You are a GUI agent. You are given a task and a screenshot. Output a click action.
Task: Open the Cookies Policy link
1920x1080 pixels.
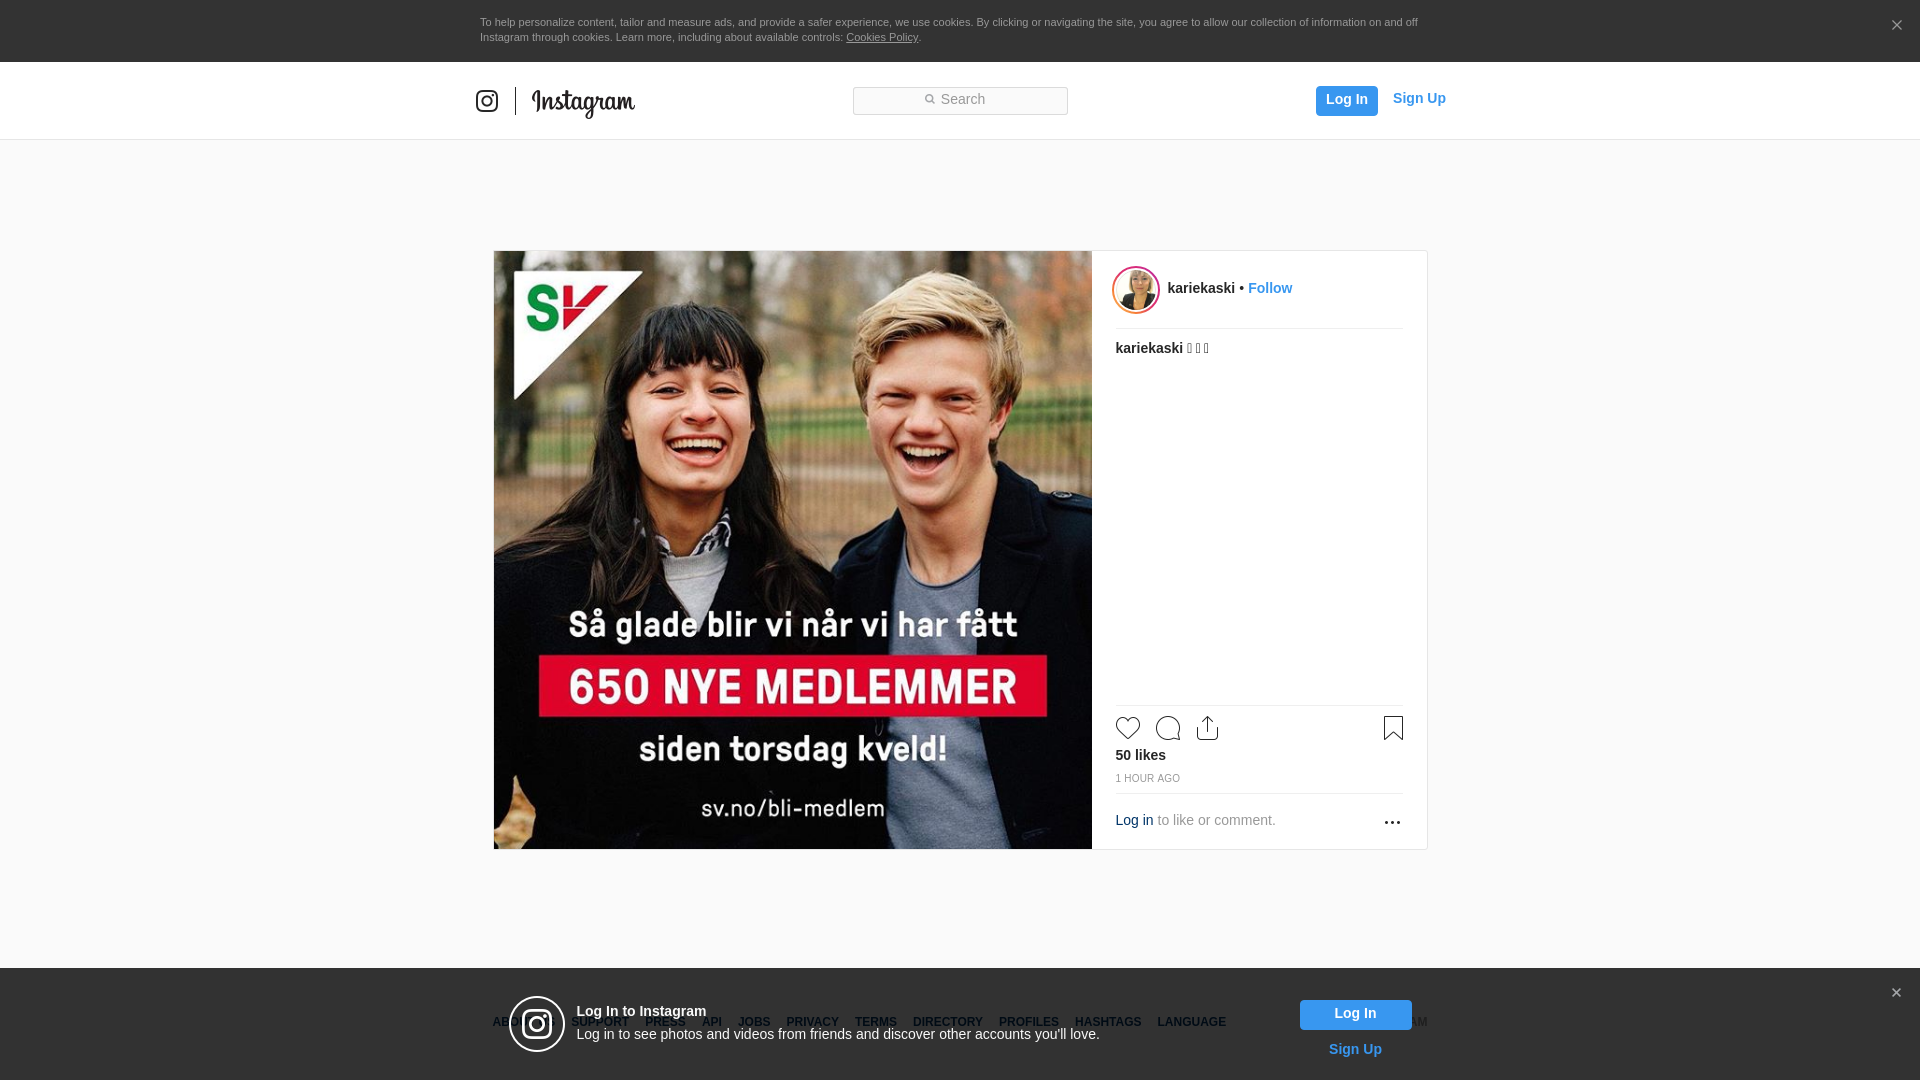click(x=882, y=37)
